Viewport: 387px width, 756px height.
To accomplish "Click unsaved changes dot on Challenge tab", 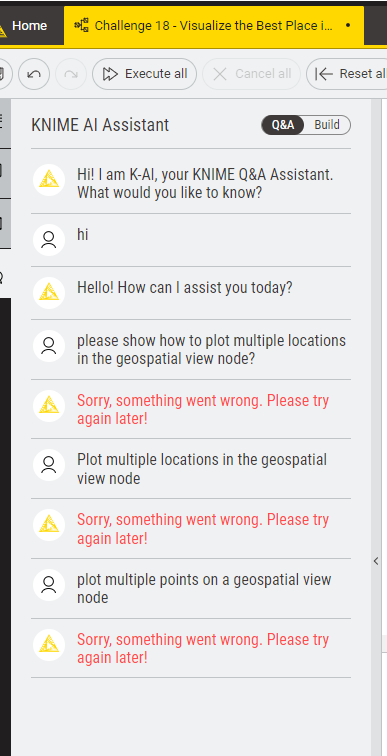I will coord(348,26).
